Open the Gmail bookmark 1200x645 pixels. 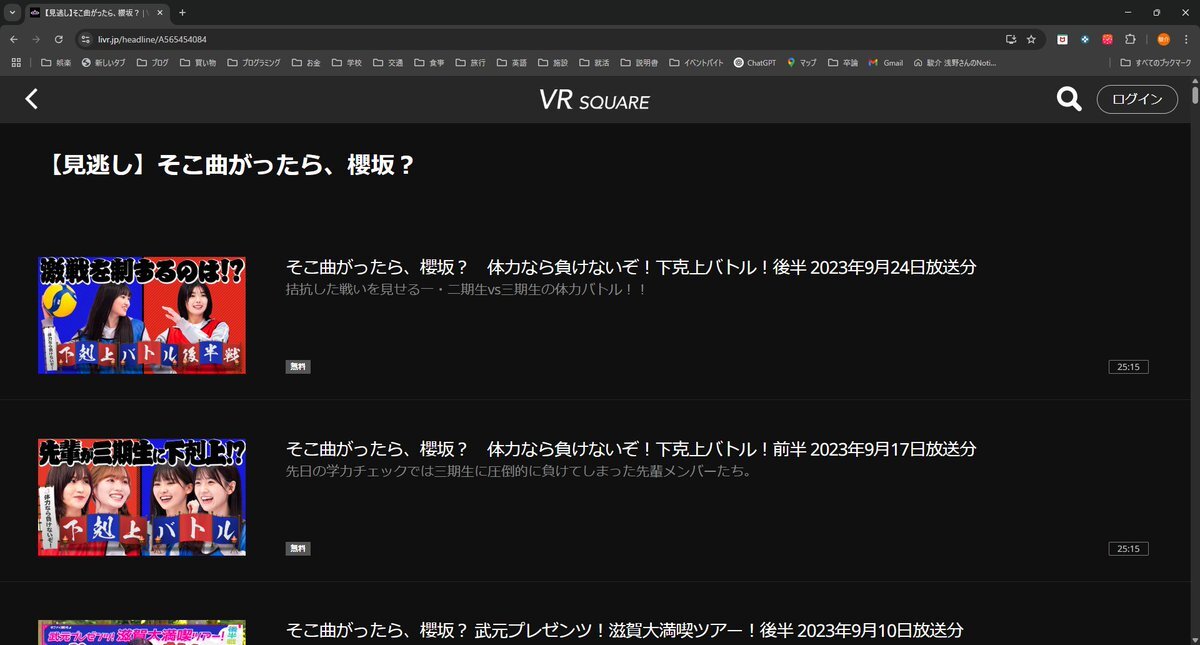(886, 62)
